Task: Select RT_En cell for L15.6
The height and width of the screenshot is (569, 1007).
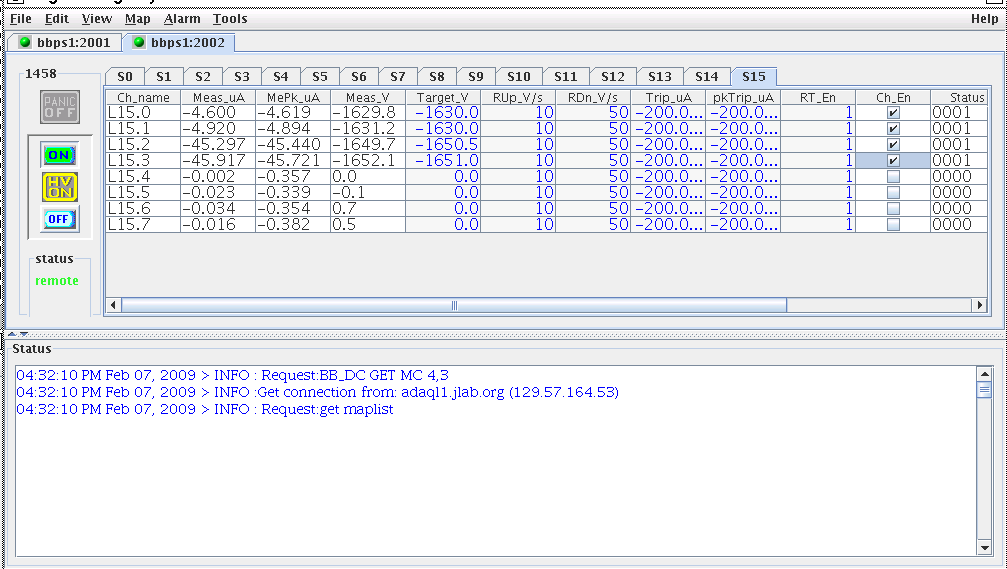Action: pos(818,209)
